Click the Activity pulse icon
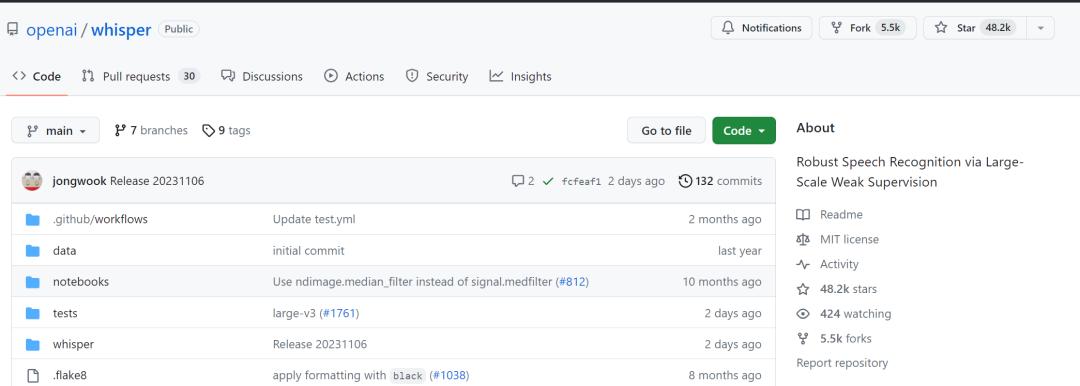The image size is (1080, 386). point(803,264)
